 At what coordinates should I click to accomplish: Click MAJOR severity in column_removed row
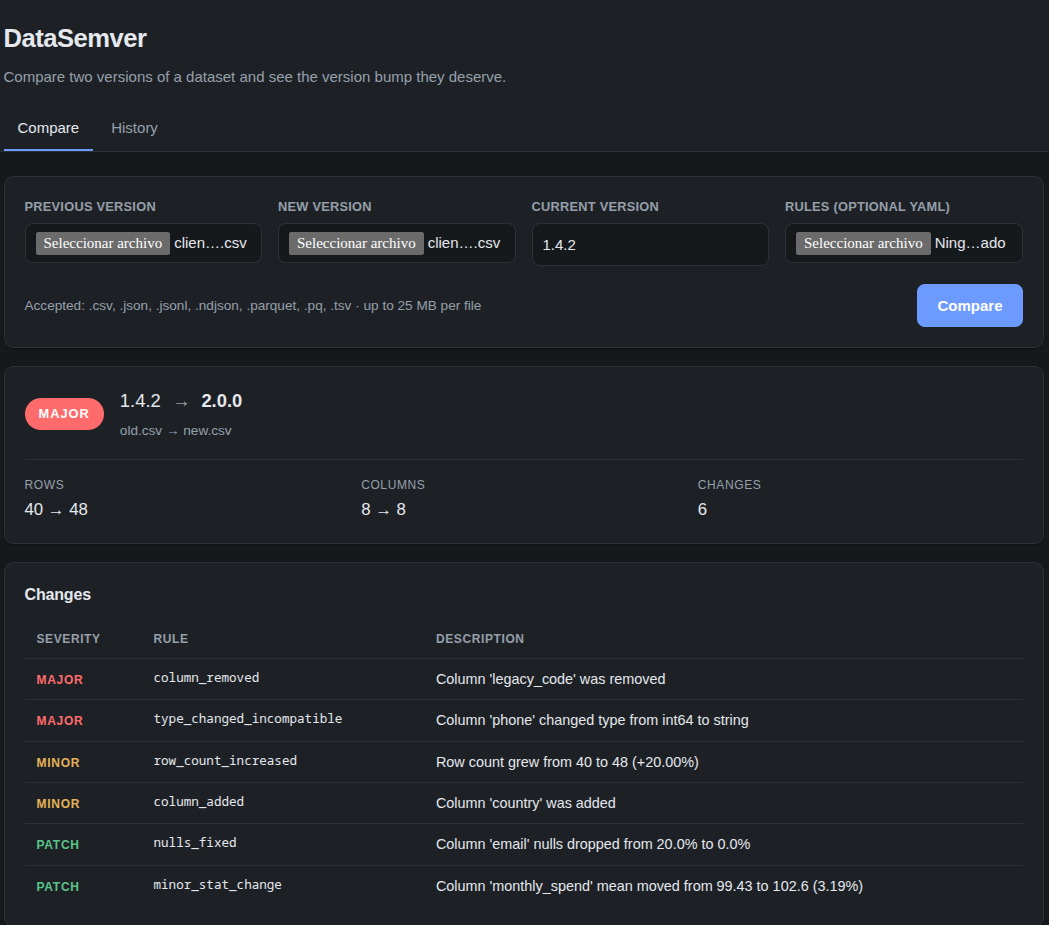click(60, 680)
